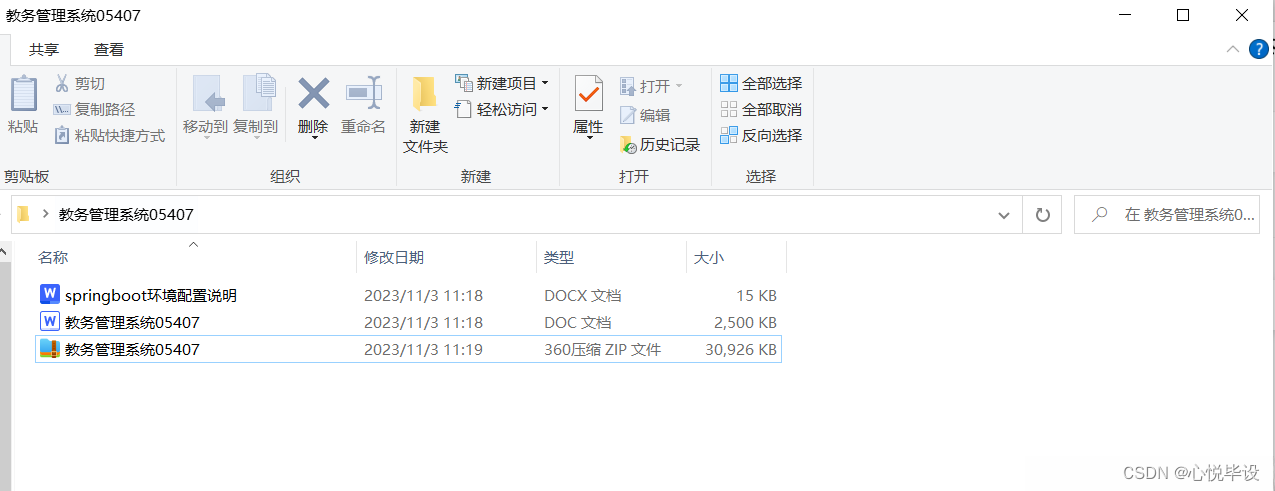Screen dimensions: 1275x491
Task: Click 全部取消 (Select none)
Action: 761,109
